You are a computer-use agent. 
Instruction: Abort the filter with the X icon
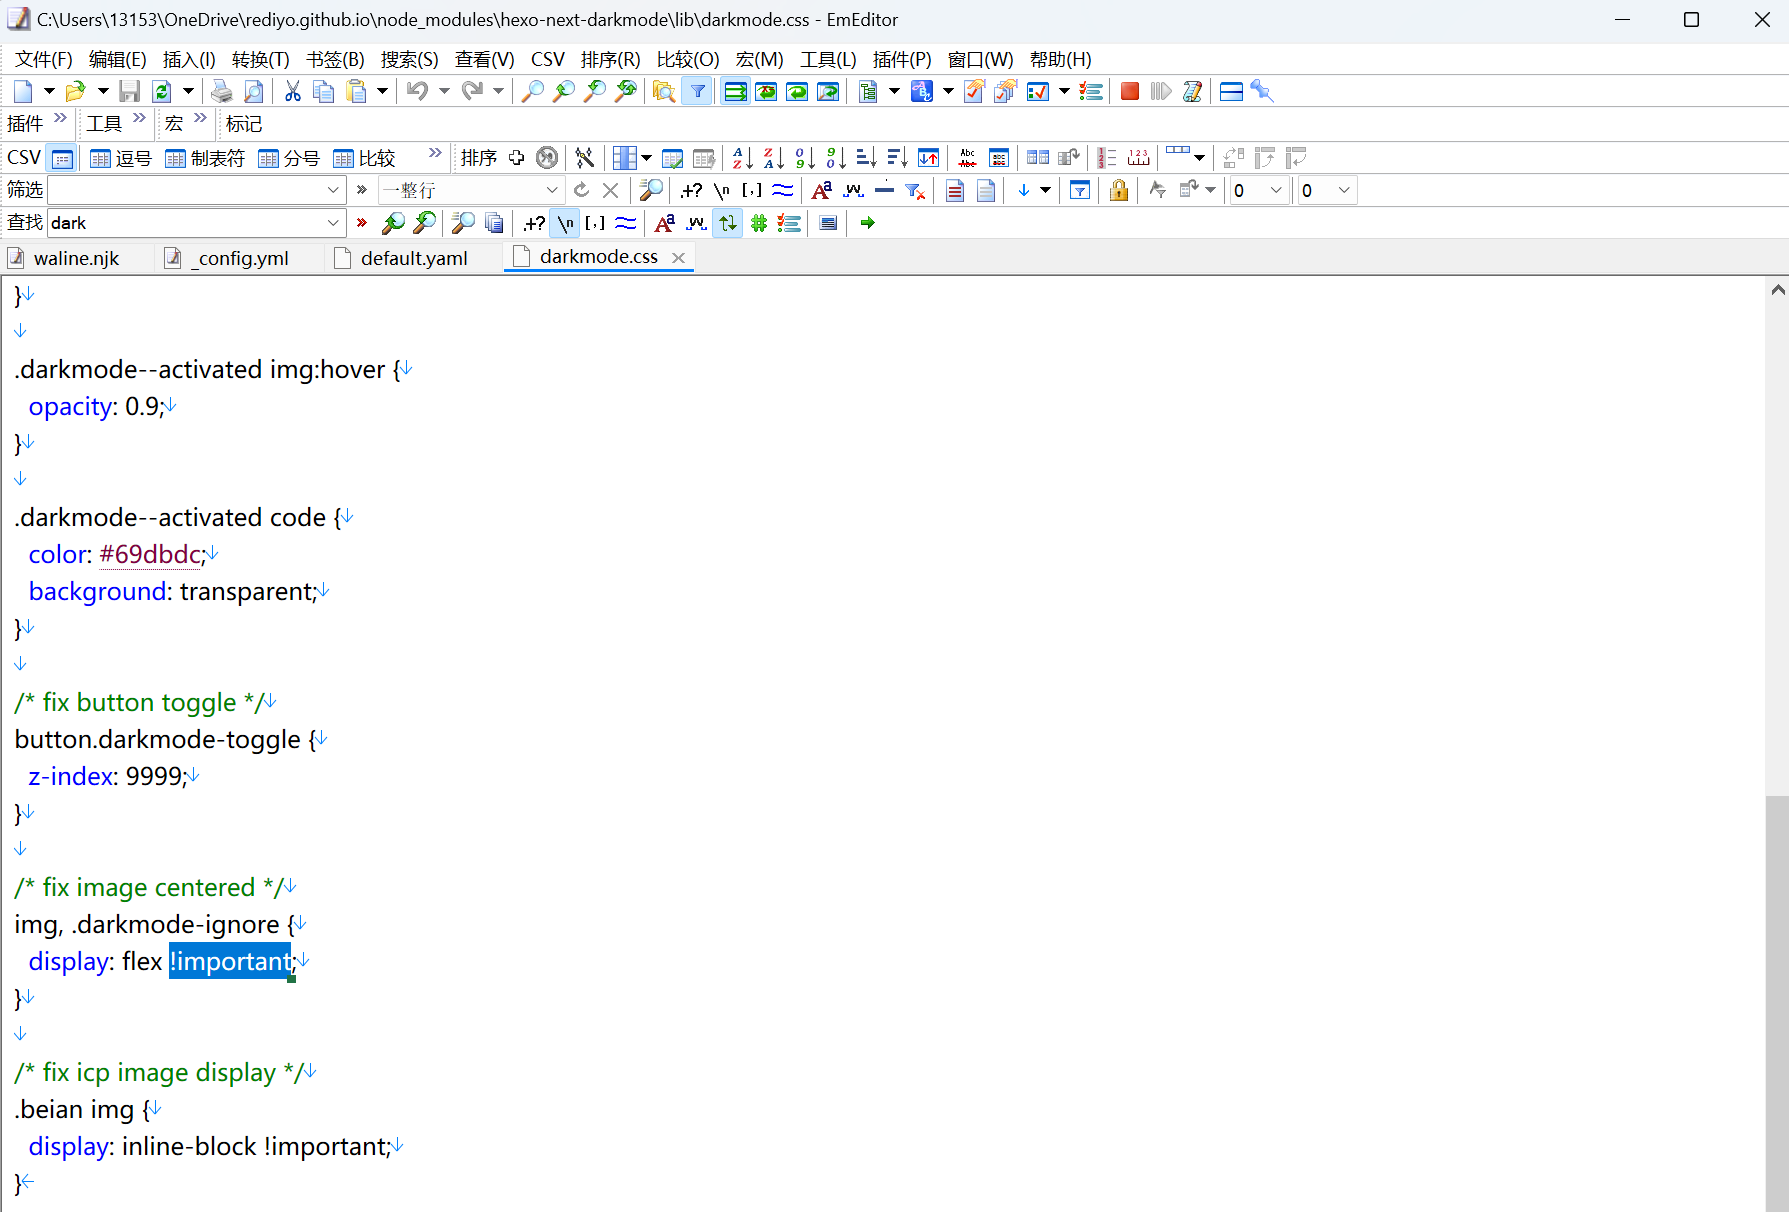point(611,190)
